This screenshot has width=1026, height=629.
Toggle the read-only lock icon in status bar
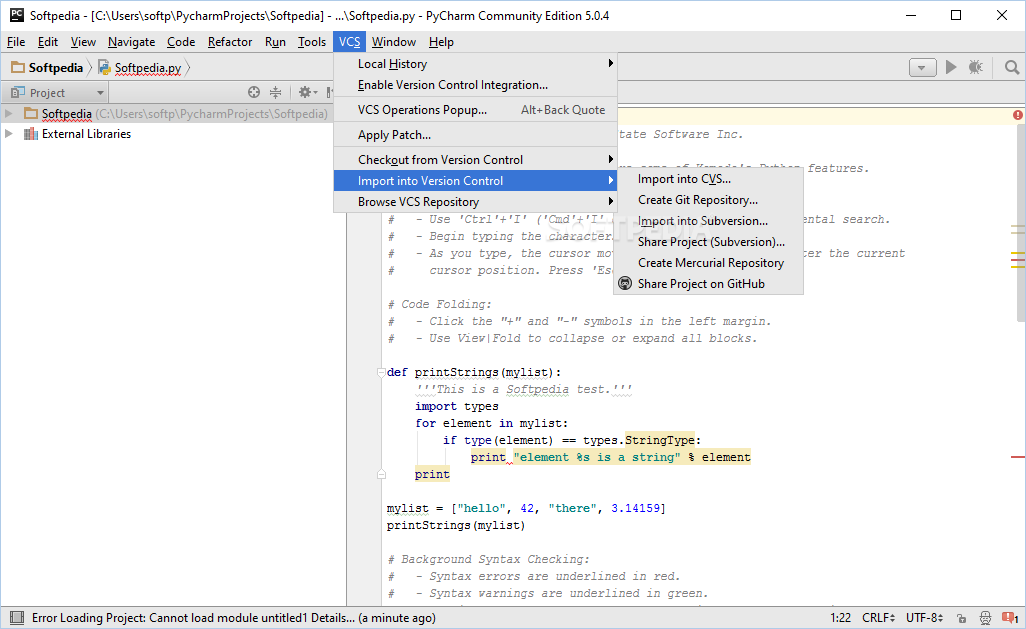coord(961,618)
